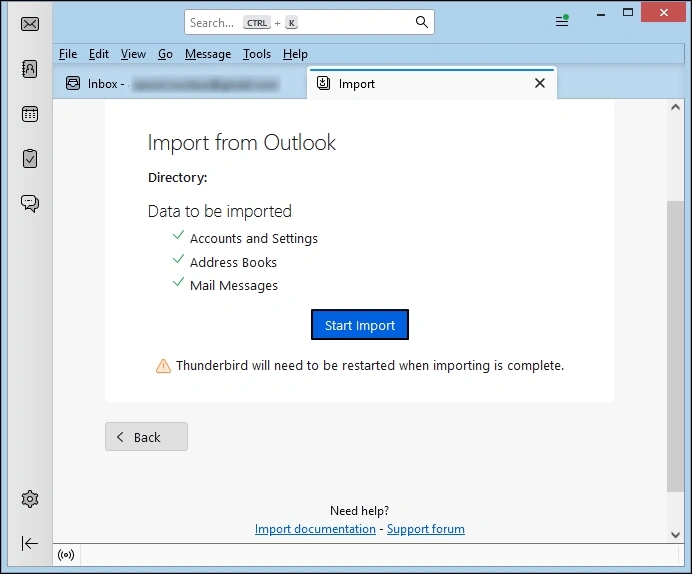Viewport: 692px width, 574px height.
Task: Open the Tasks space icon
Action: [30, 158]
